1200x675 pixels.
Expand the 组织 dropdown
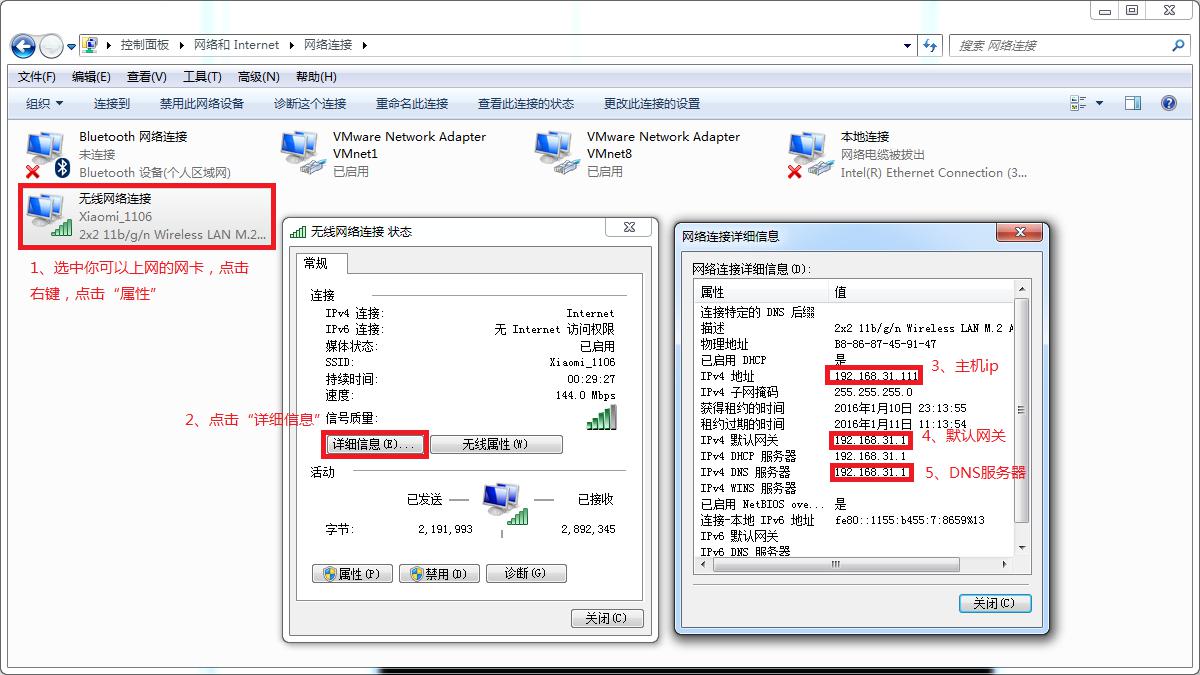coord(45,104)
